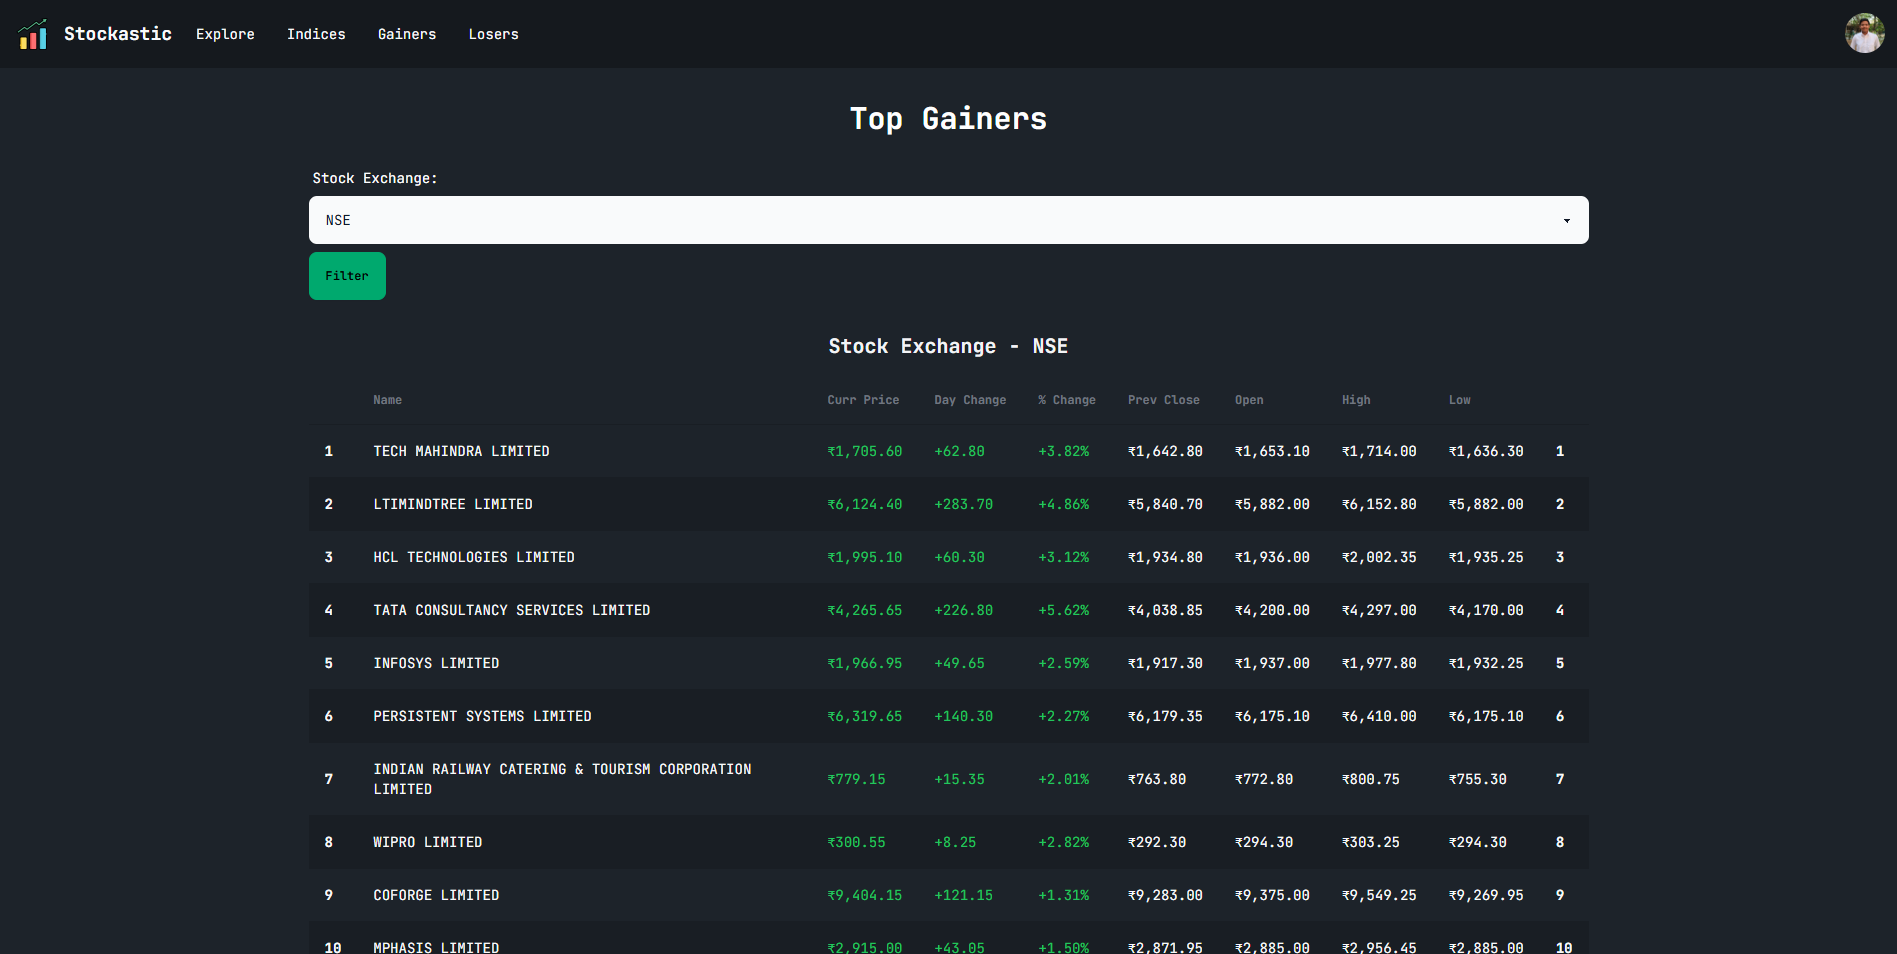The image size is (1897, 954).
Task: Click percent change +5.62%
Action: [1064, 610]
